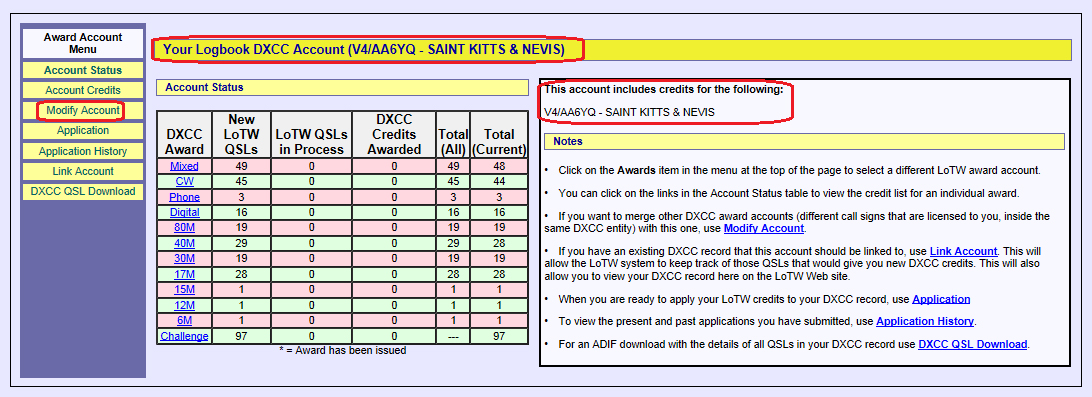Open Account Credits menu item

tap(83, 91)
